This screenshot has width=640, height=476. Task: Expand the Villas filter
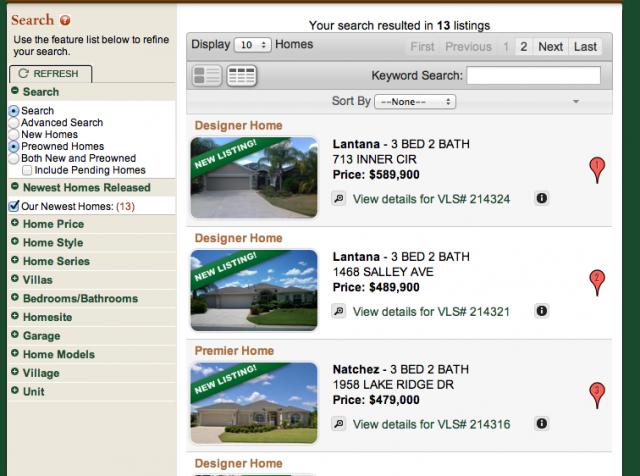click(15, 278)
